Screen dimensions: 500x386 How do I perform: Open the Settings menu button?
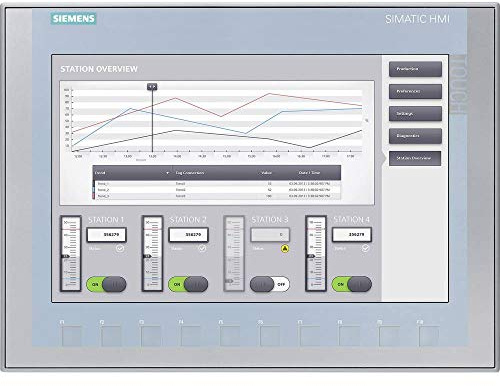(415, 114)
